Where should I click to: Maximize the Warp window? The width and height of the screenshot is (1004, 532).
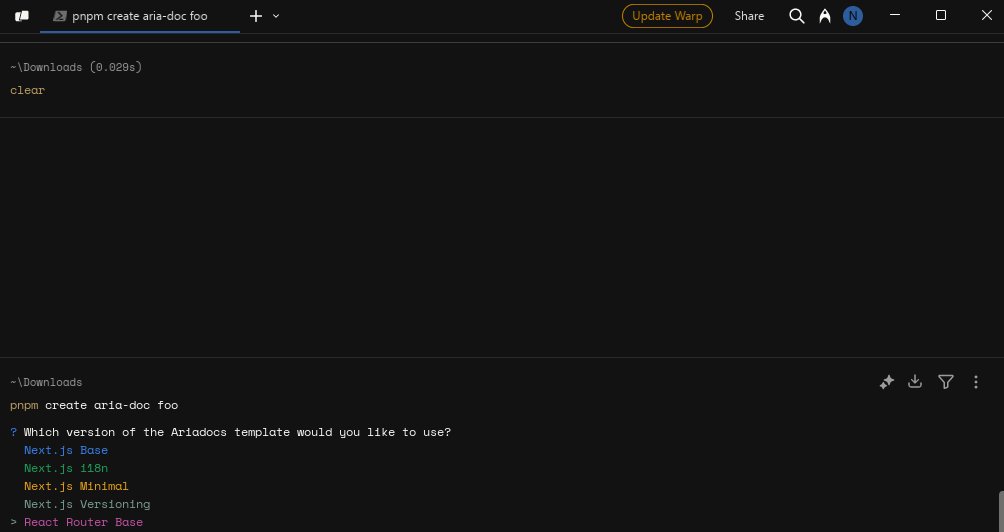tap(941, 15)
